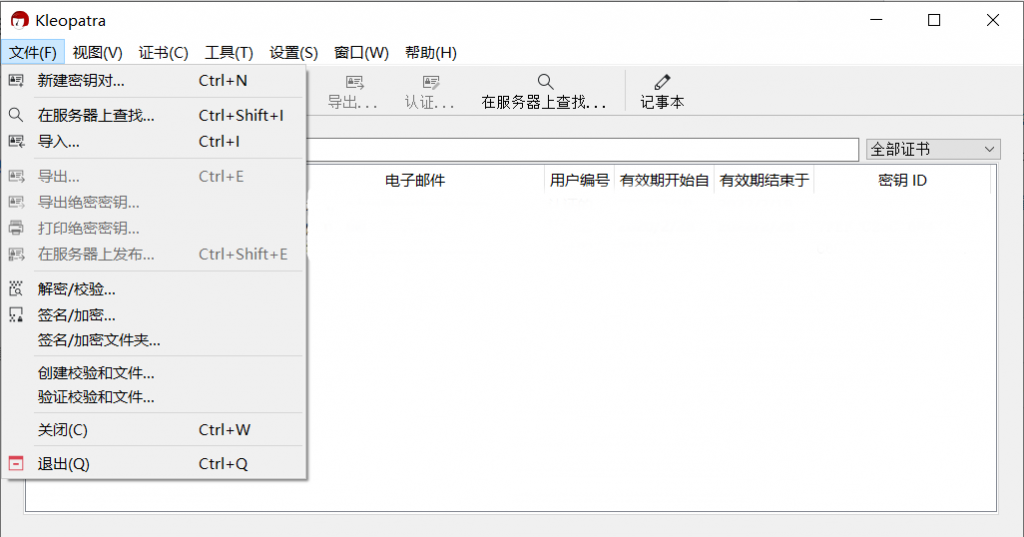Viewport: 1024px width, 537px height.
Task: Click the magnifier icon beside 在服务器上查找 menu entry
Action: click(16, 116)
